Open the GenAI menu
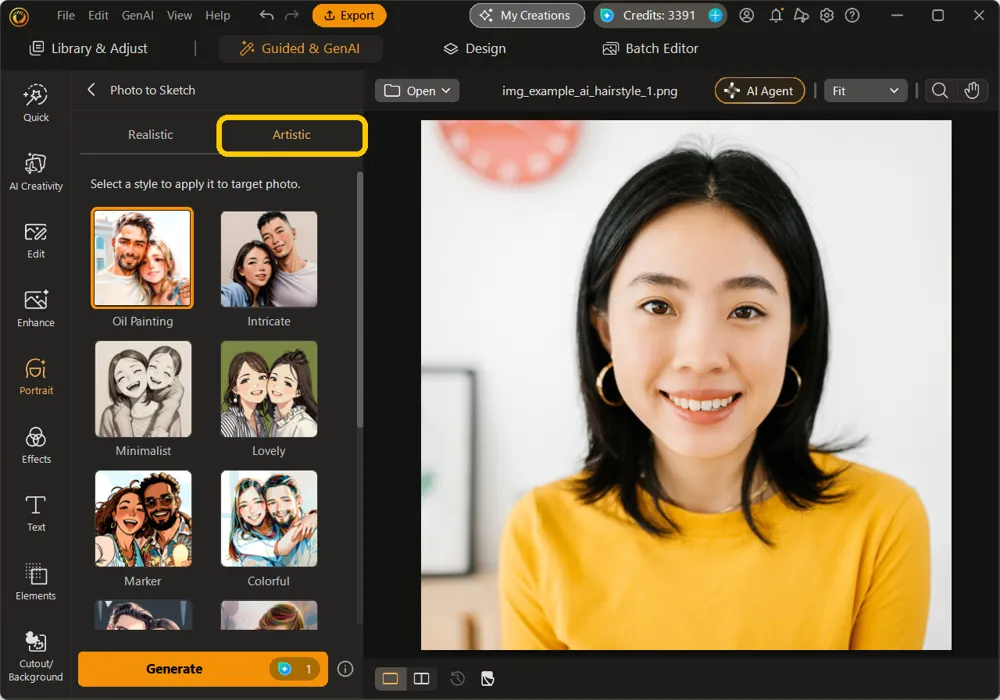The image size is (1000, 700). coord(137,15)
